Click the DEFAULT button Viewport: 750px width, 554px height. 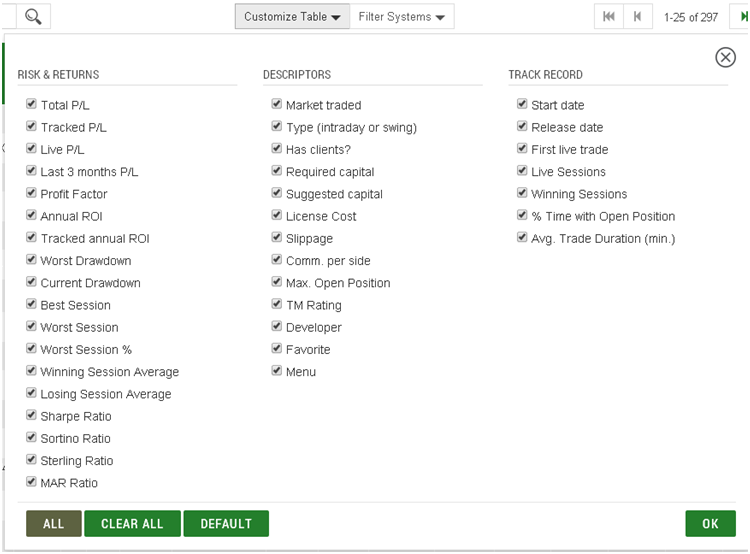pyautogui.click(x=226, y=523)
